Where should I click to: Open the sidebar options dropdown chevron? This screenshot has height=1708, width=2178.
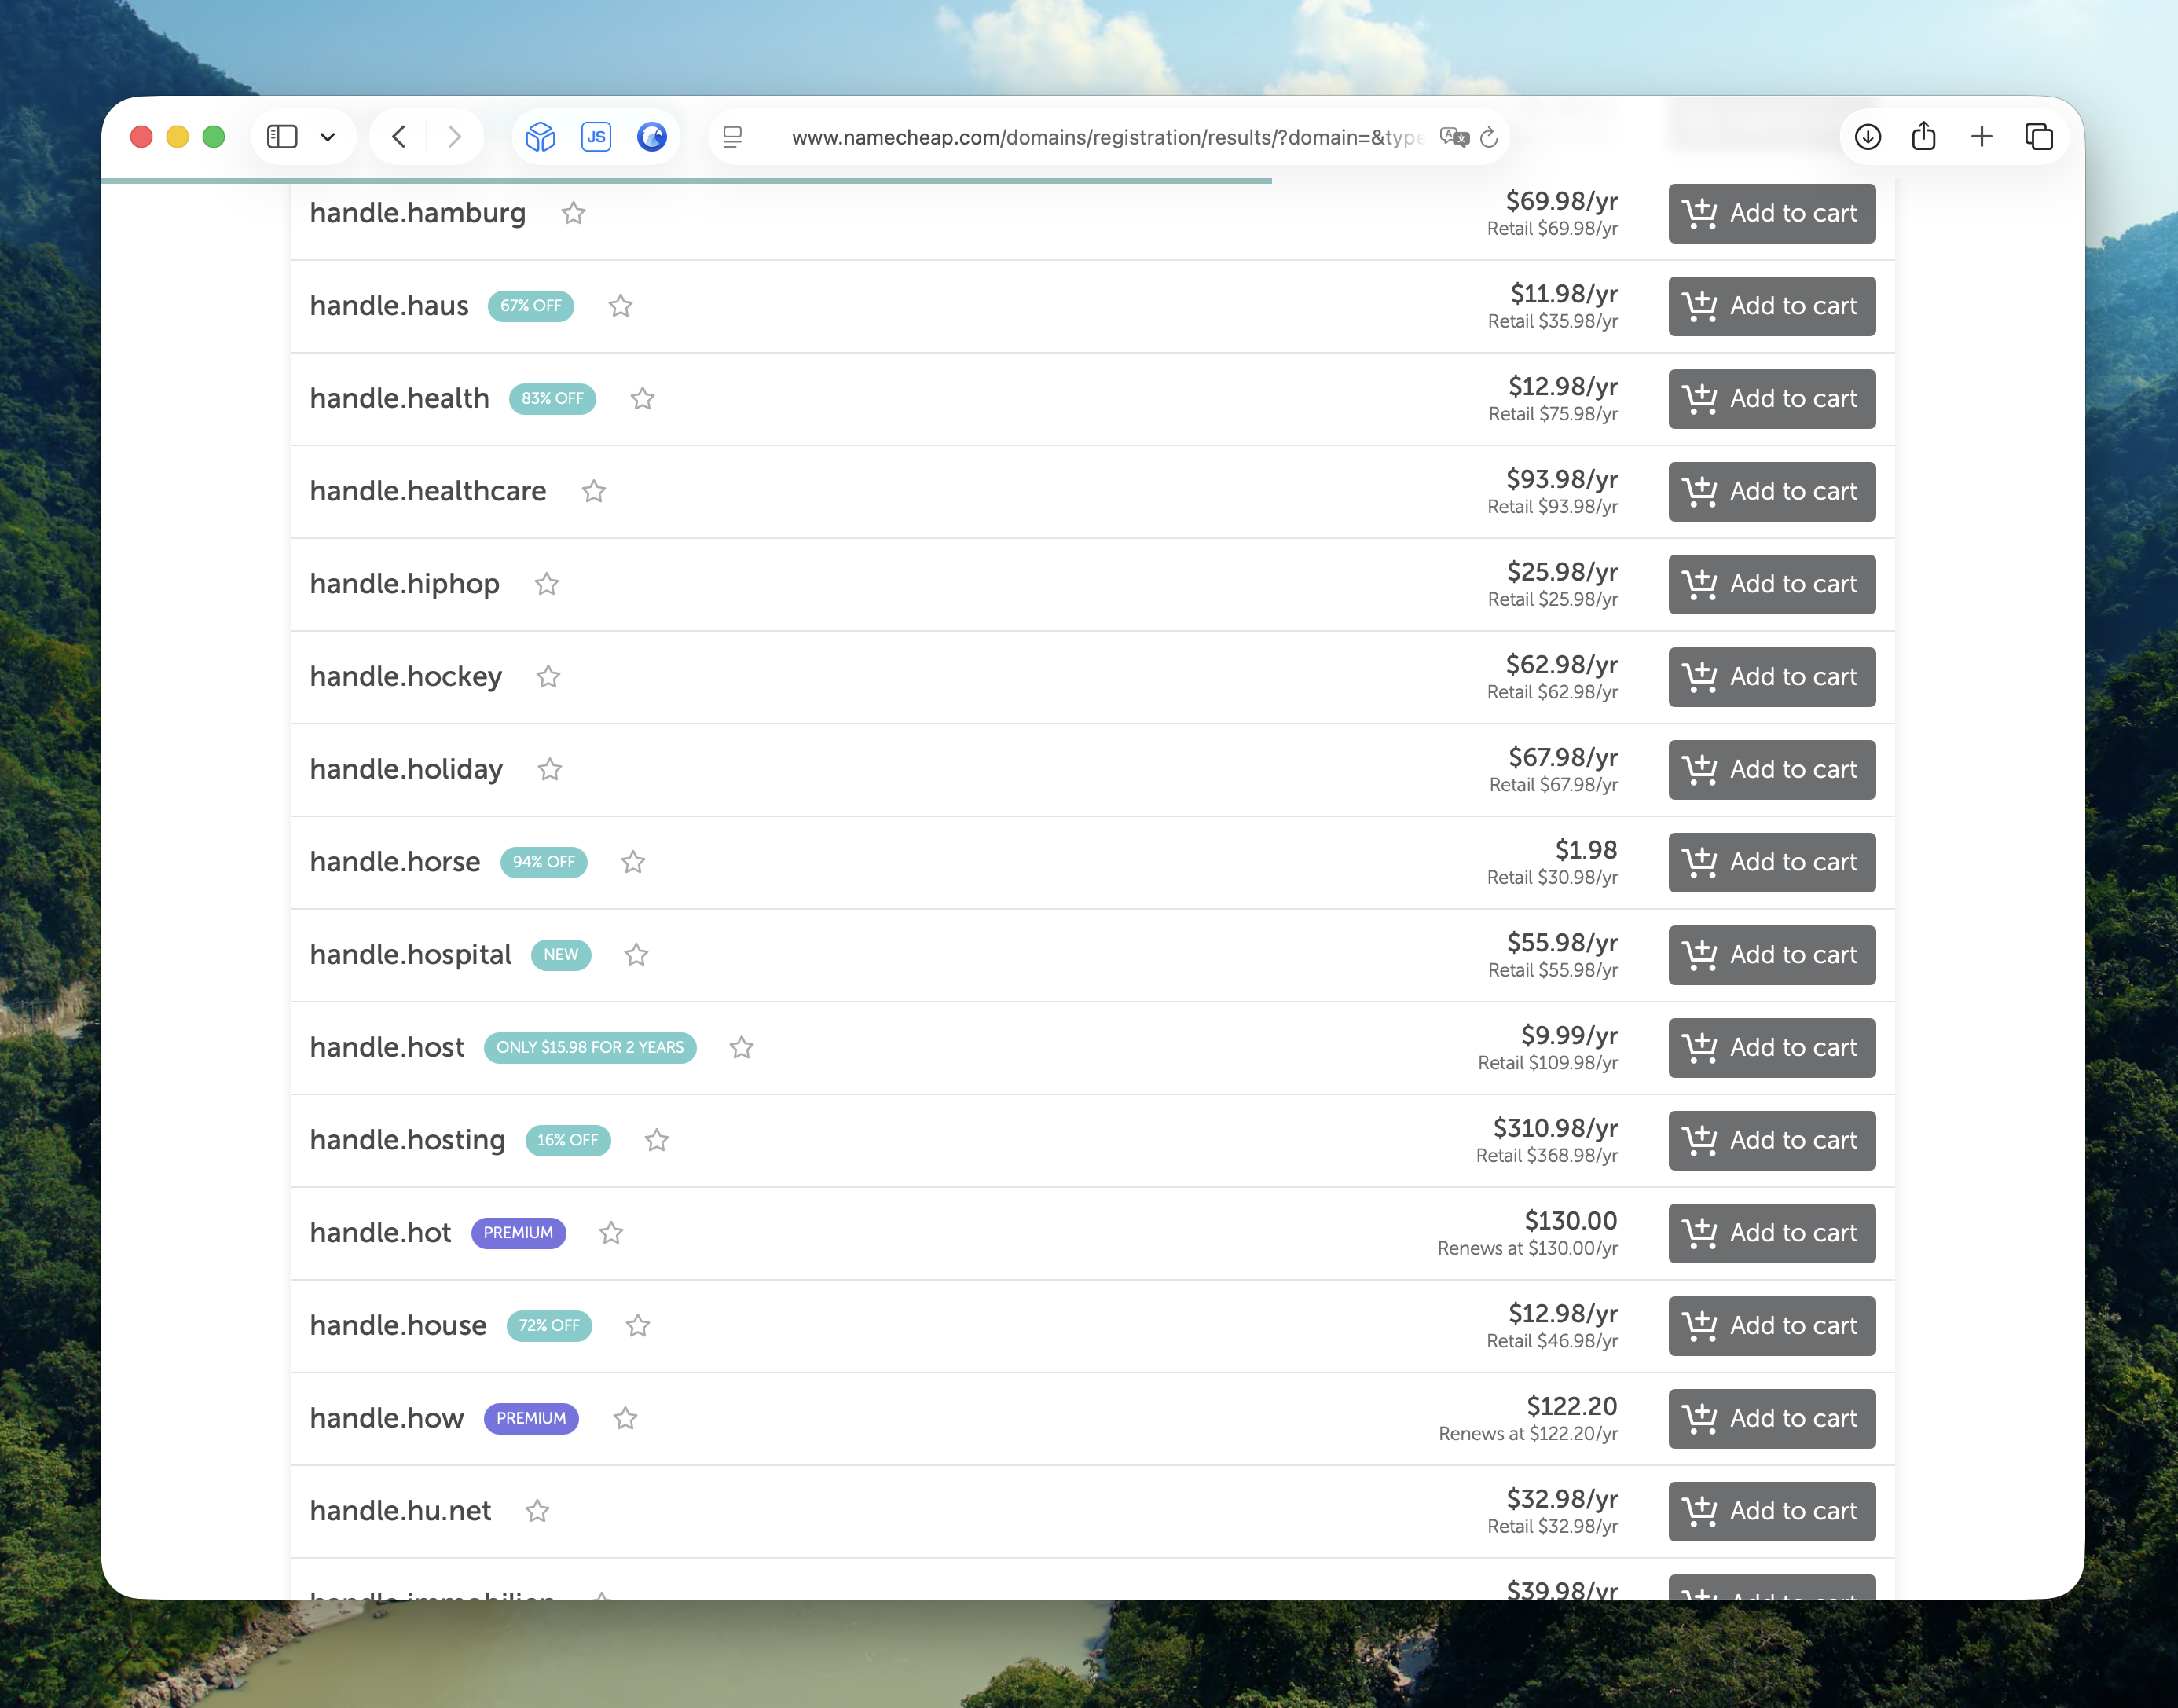pyautogui.click(x=327, y=137)
